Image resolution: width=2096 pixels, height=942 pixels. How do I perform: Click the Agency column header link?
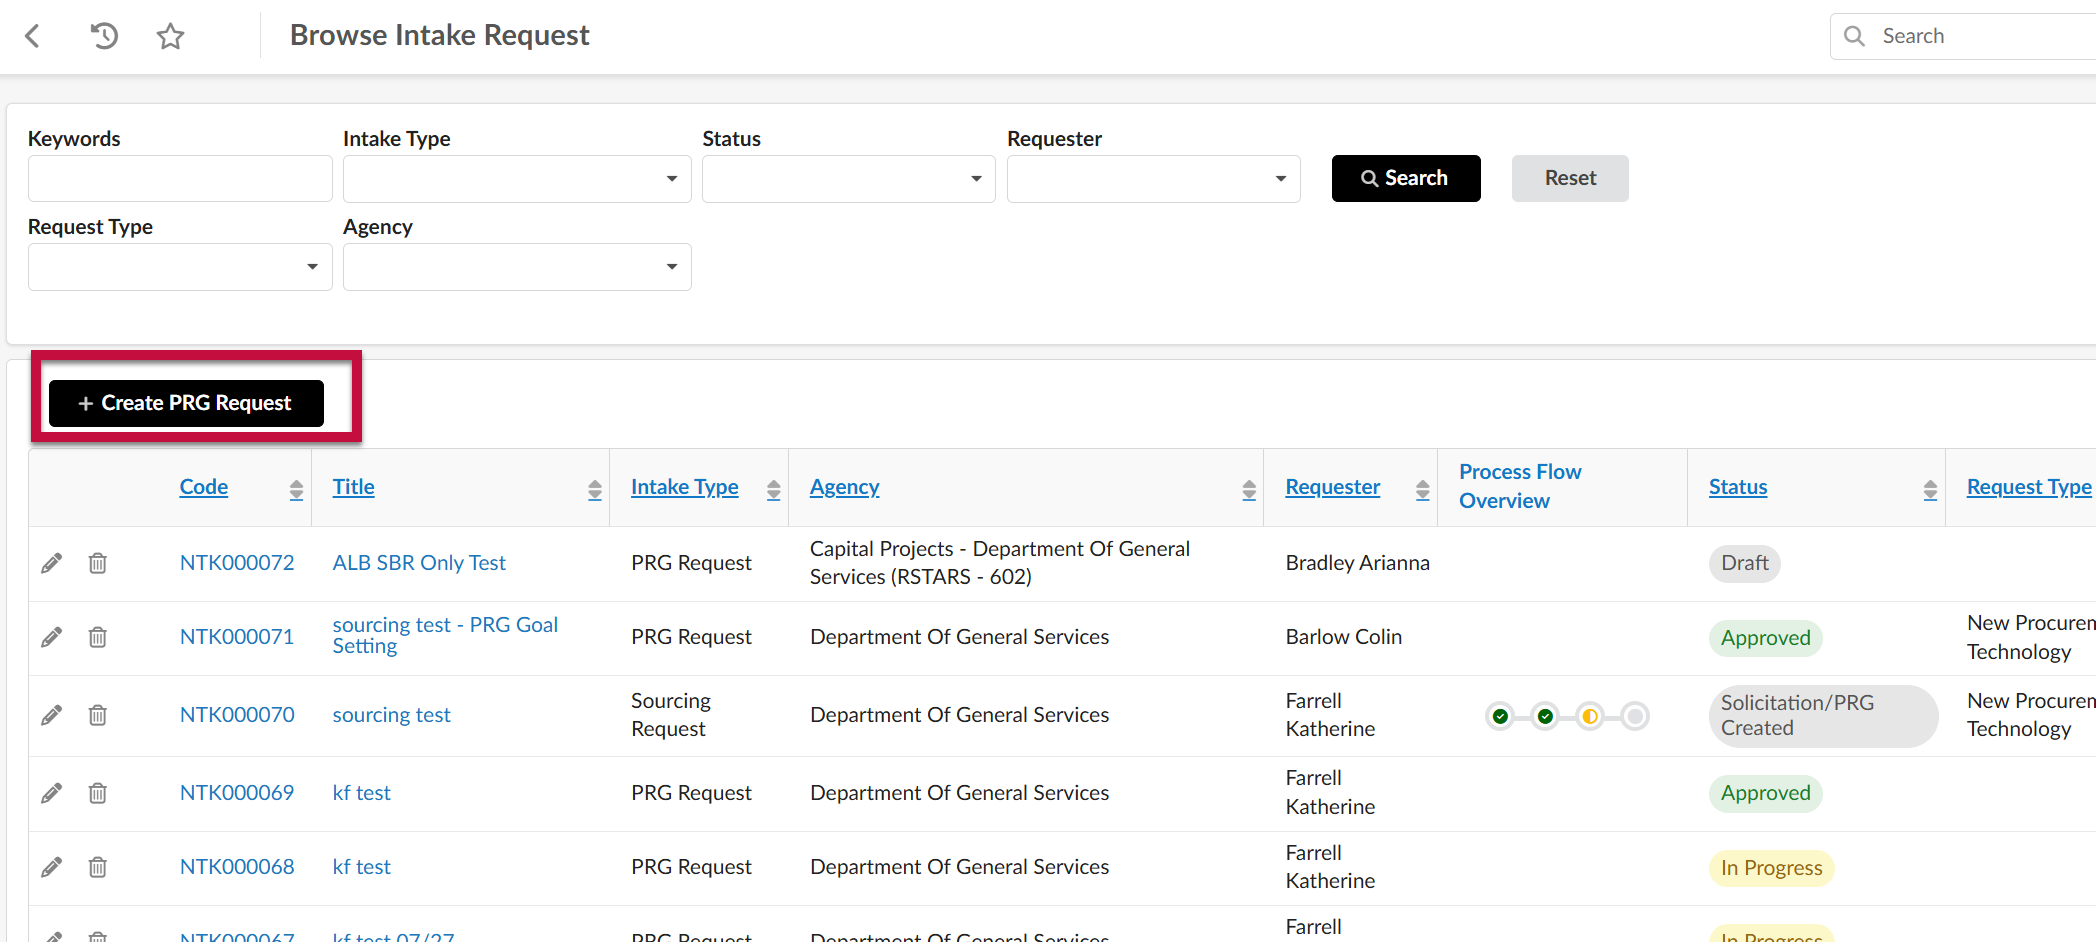(x=845, y=487)
